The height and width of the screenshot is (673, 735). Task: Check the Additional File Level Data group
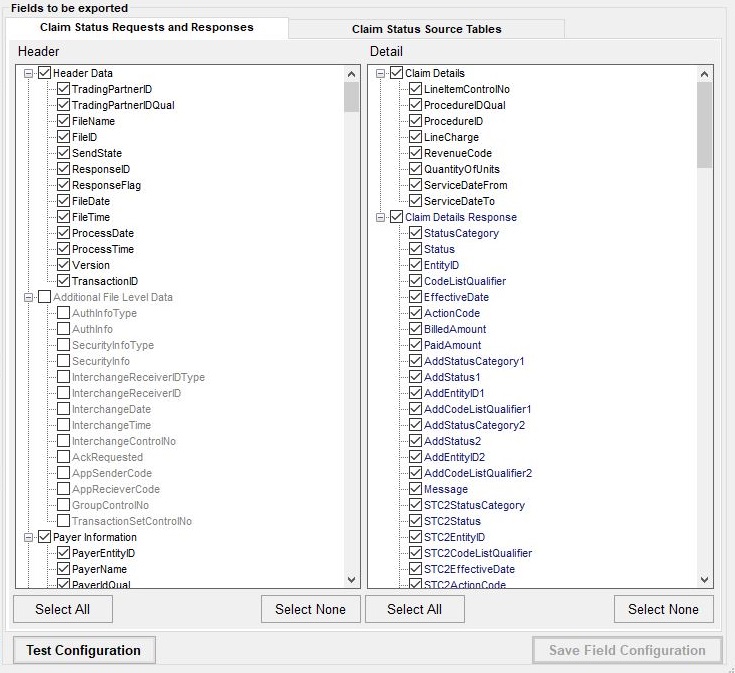45,297
